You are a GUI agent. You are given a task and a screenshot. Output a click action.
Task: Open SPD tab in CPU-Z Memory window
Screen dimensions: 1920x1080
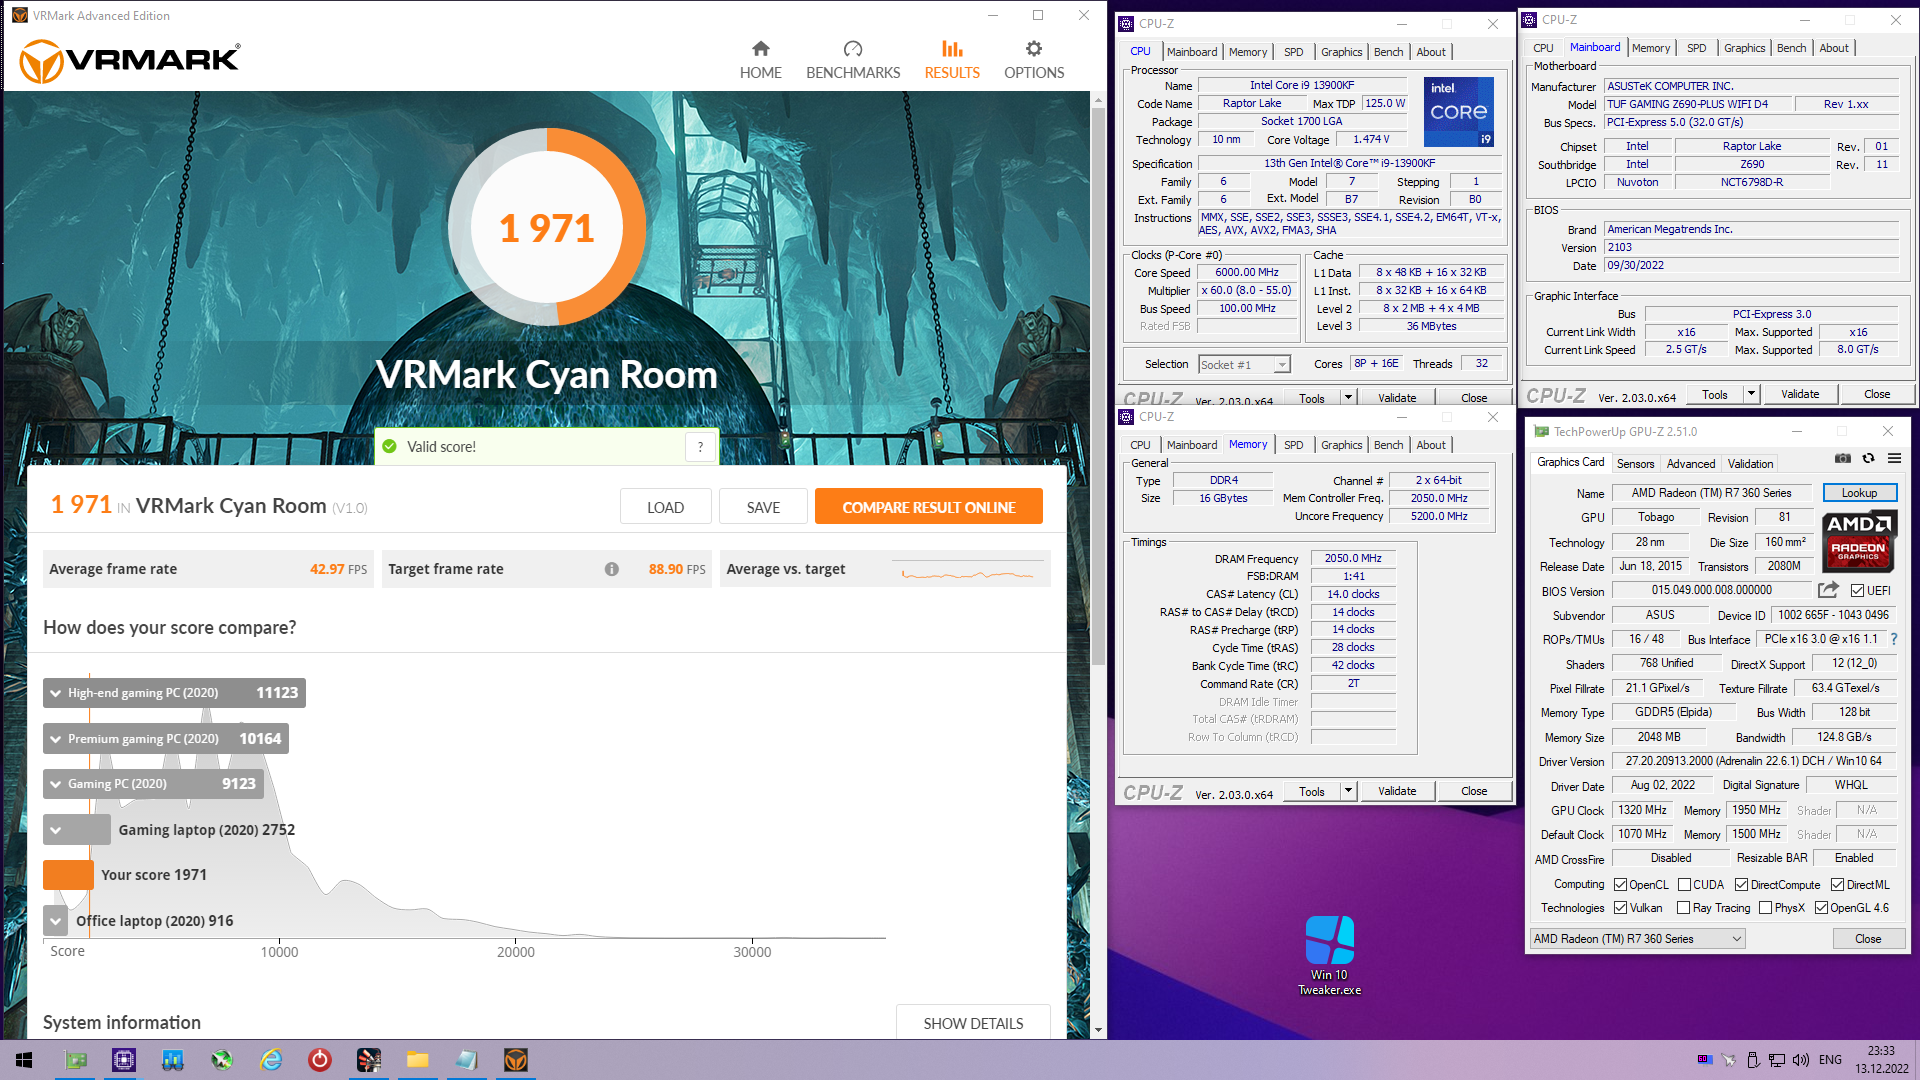pyautogui.click(x=1293, y=445)
